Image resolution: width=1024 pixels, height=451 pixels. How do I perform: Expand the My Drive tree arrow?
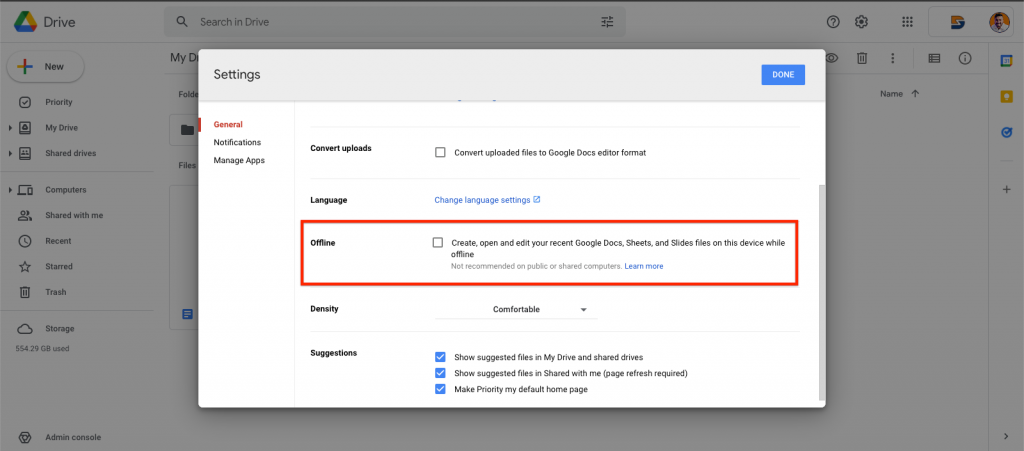pyautogui.click(x=10, y=128)
